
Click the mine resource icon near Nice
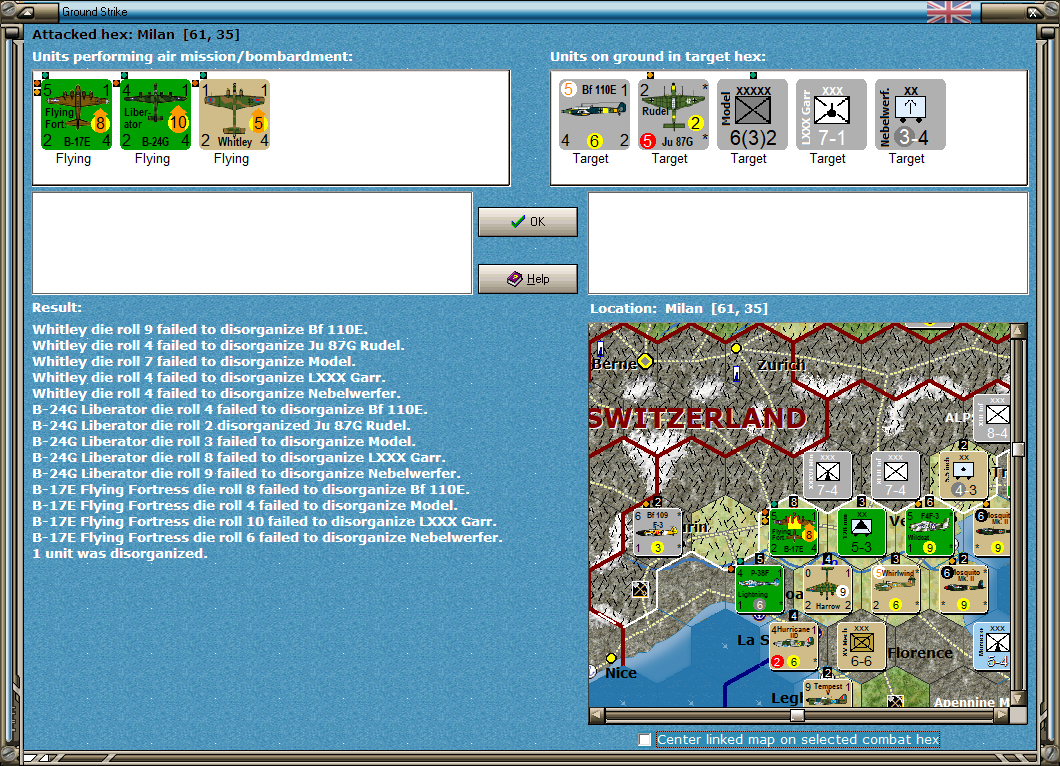640,590
